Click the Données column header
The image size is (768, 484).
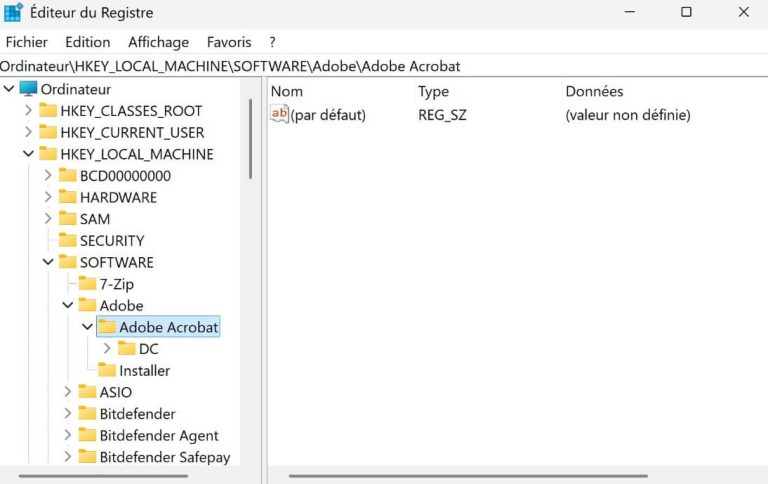594,91
